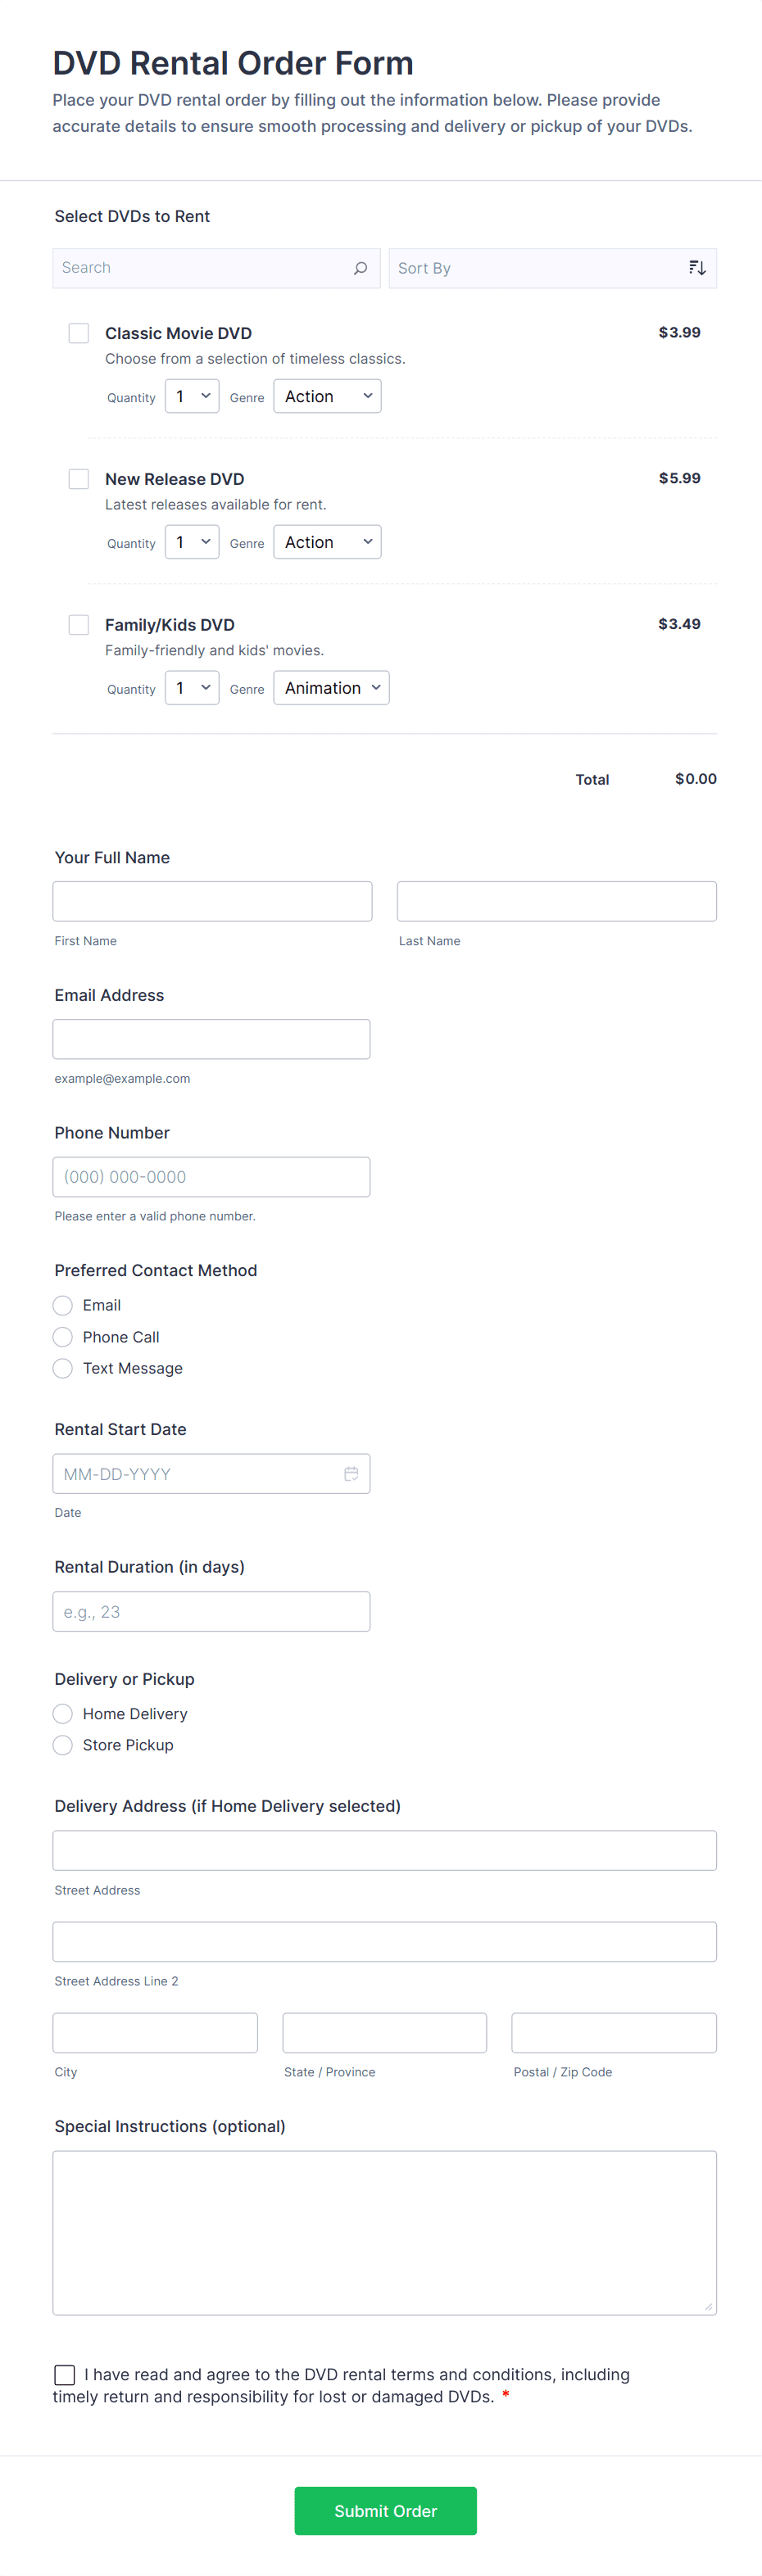Focus the First Name input field
Image resolution: width=762 pixels, height=2576 pixels.
point(212,901)
